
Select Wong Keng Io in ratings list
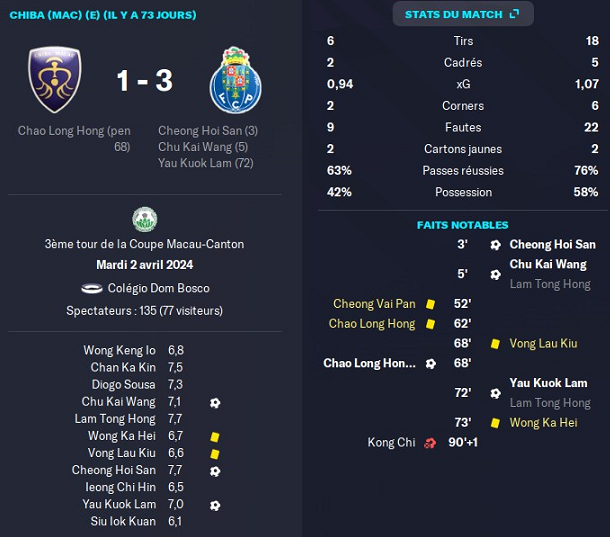[120, 350]
